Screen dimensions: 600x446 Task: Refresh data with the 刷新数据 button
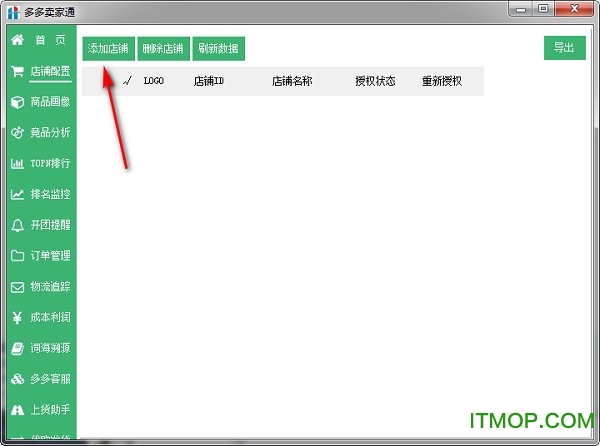point(218,48)
